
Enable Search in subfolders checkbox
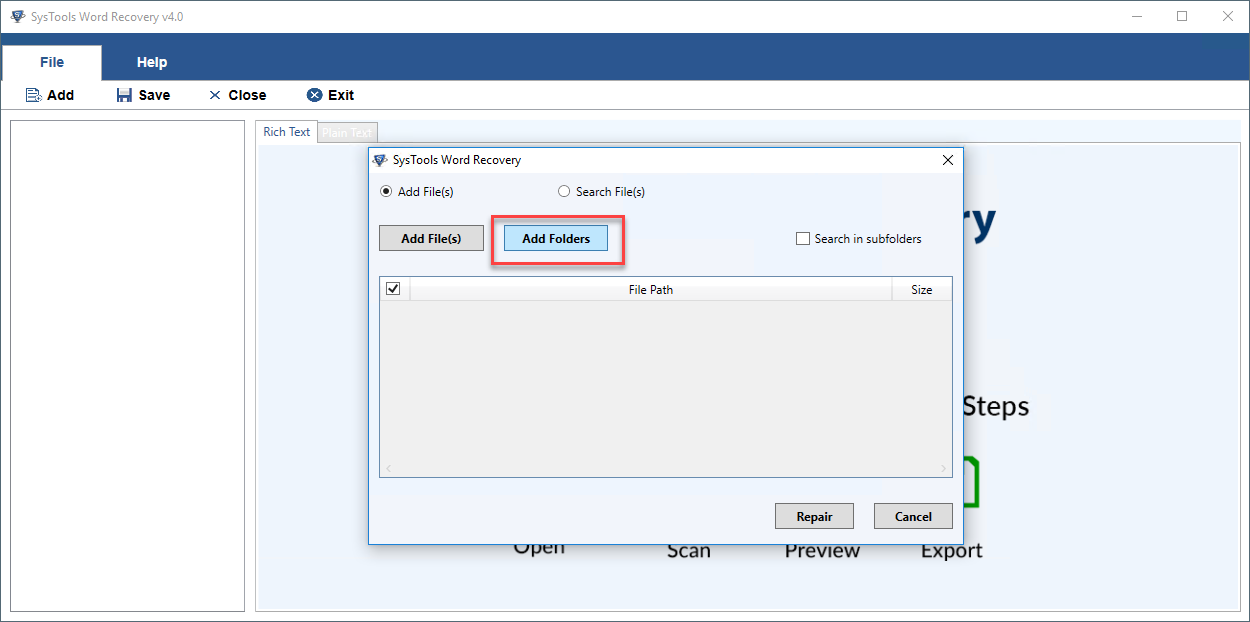pyautogui.click(x=802, y=239)
